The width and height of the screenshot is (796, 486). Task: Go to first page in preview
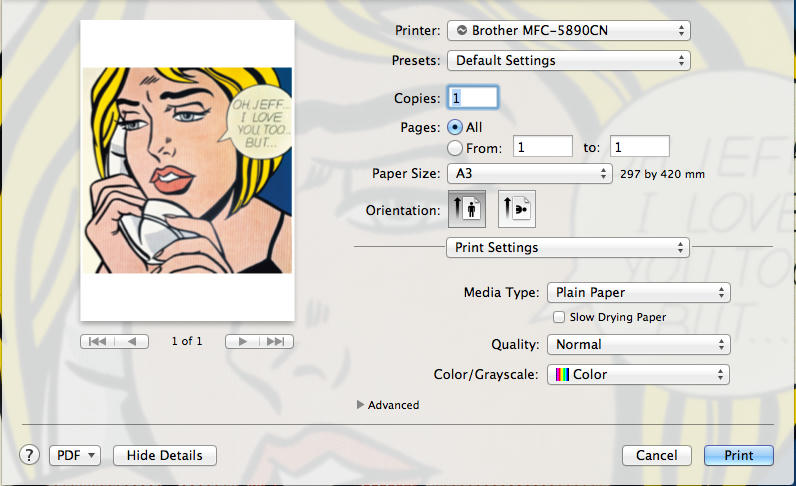97,341
